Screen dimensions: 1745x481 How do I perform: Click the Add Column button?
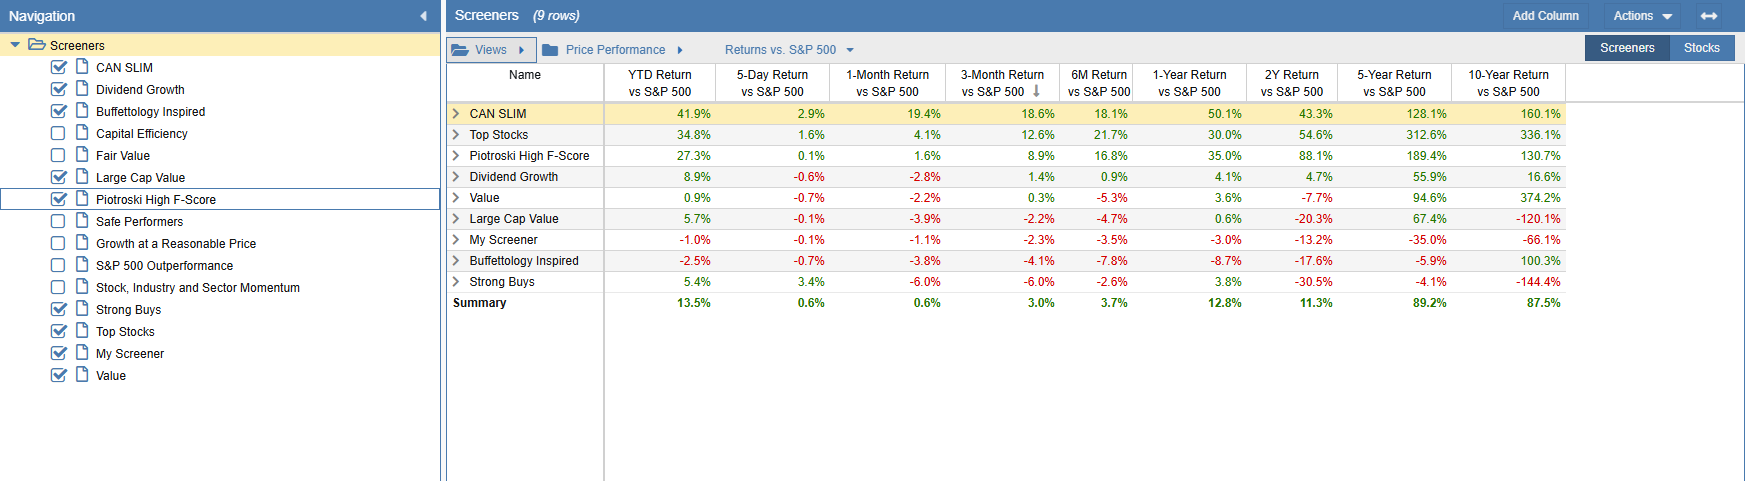1545,16
